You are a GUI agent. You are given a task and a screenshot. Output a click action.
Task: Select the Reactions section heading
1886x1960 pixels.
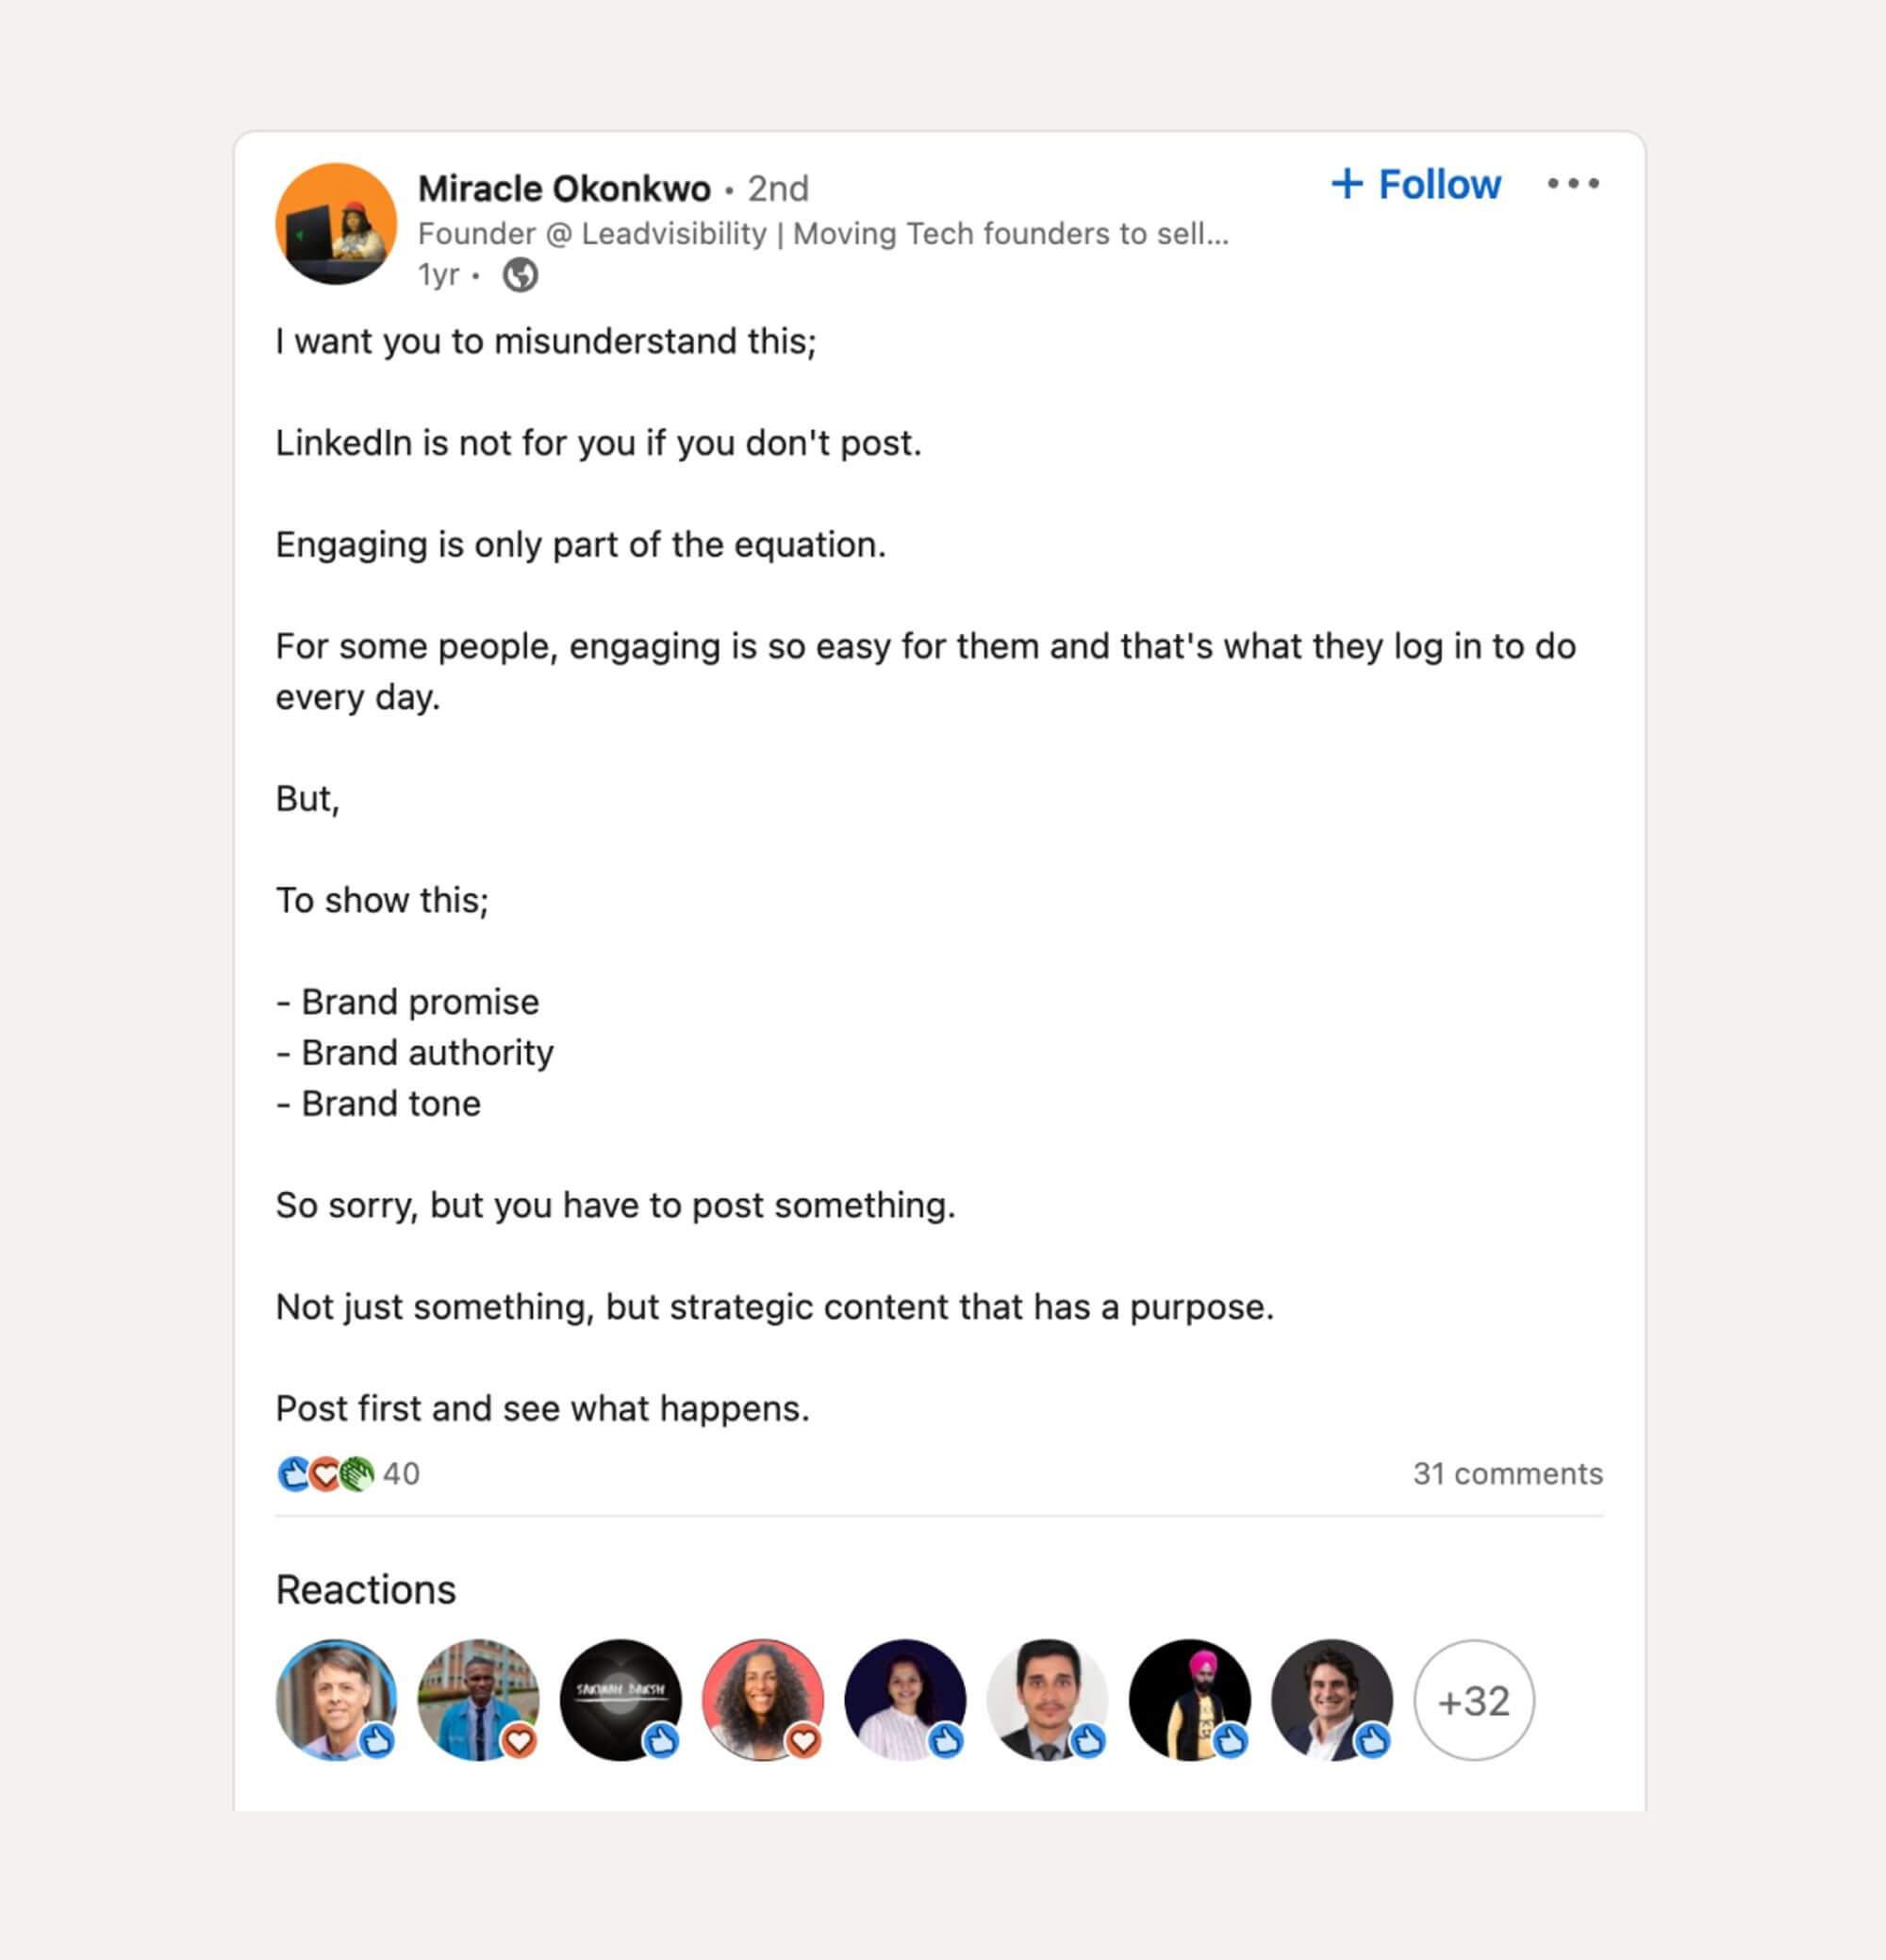(366, 1589)
